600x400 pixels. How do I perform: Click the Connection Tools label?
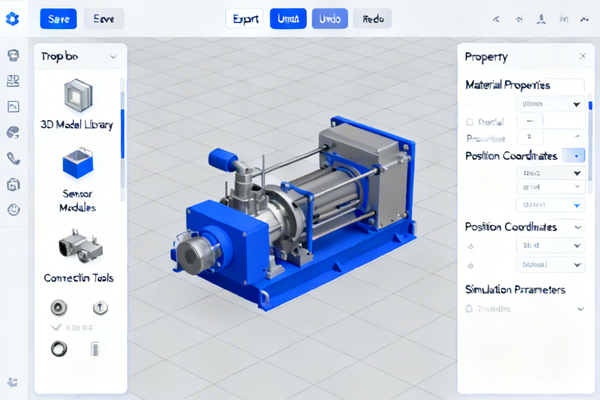[79, 278]
